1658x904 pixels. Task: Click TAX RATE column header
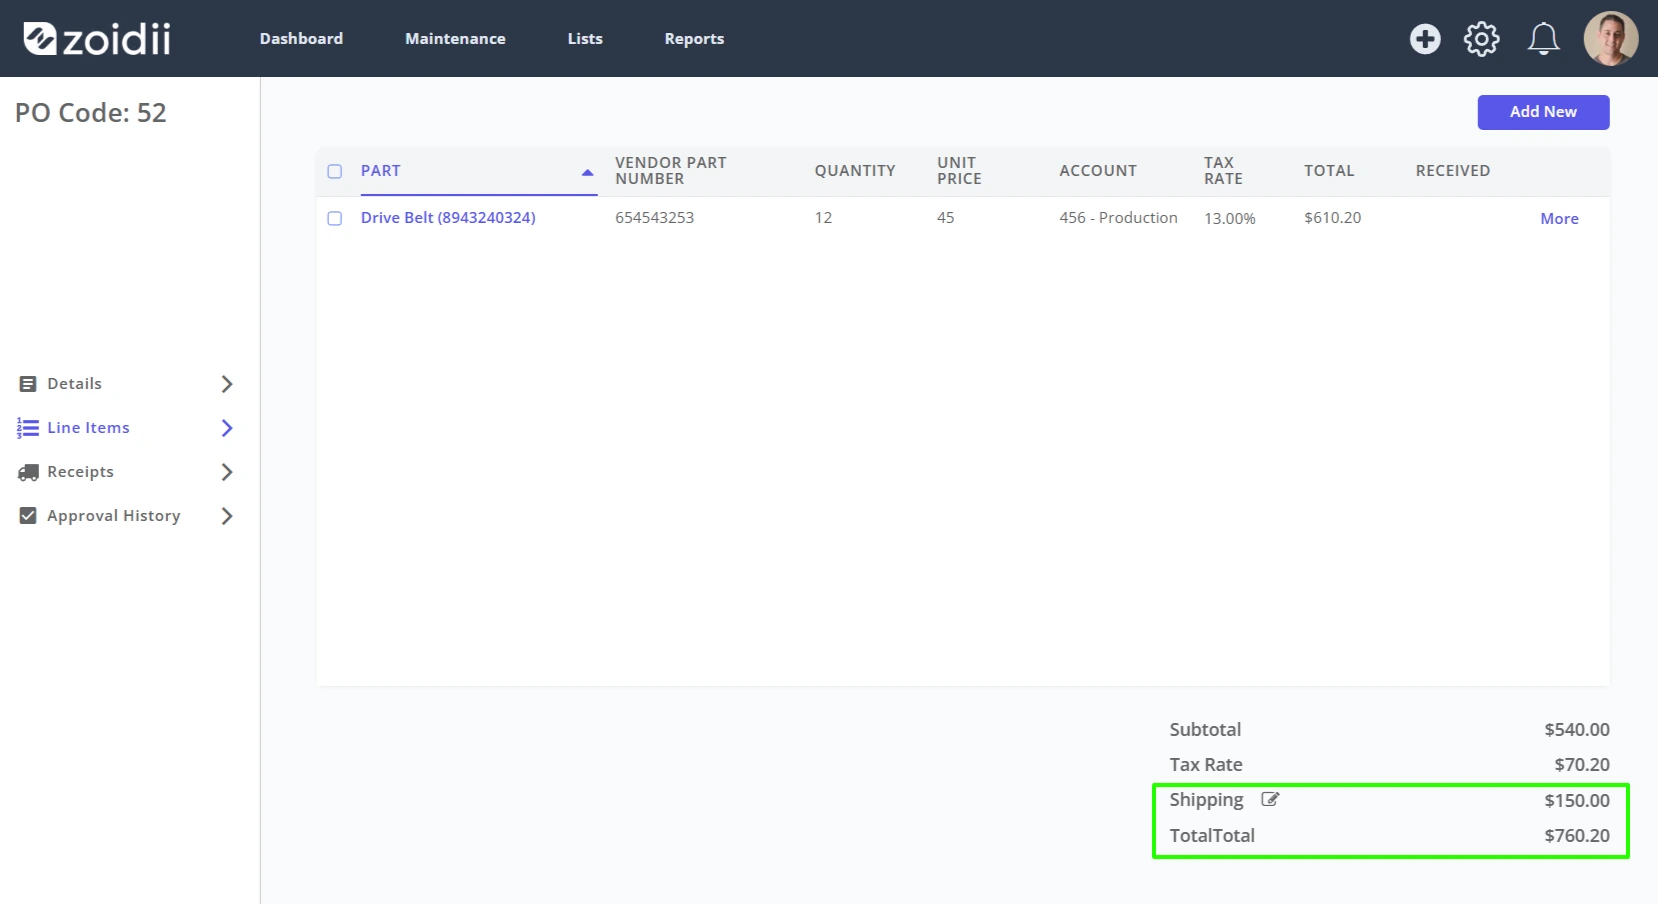tap(1223, 171)
